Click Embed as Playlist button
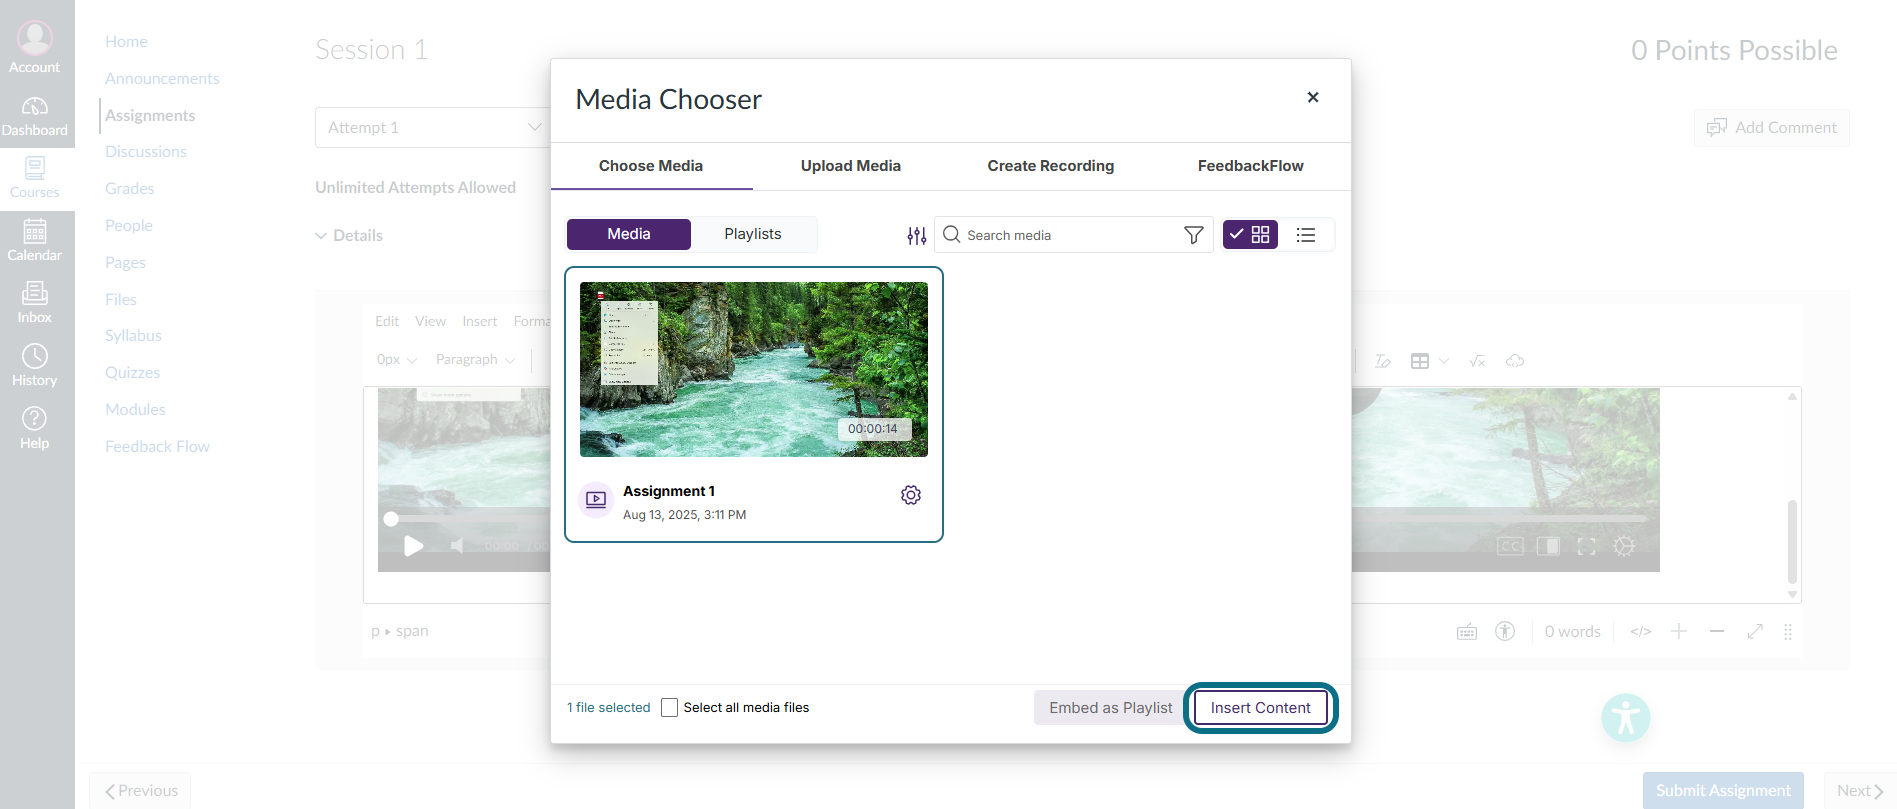Viewport: 1897px width, 809px height. point(1110,708)
